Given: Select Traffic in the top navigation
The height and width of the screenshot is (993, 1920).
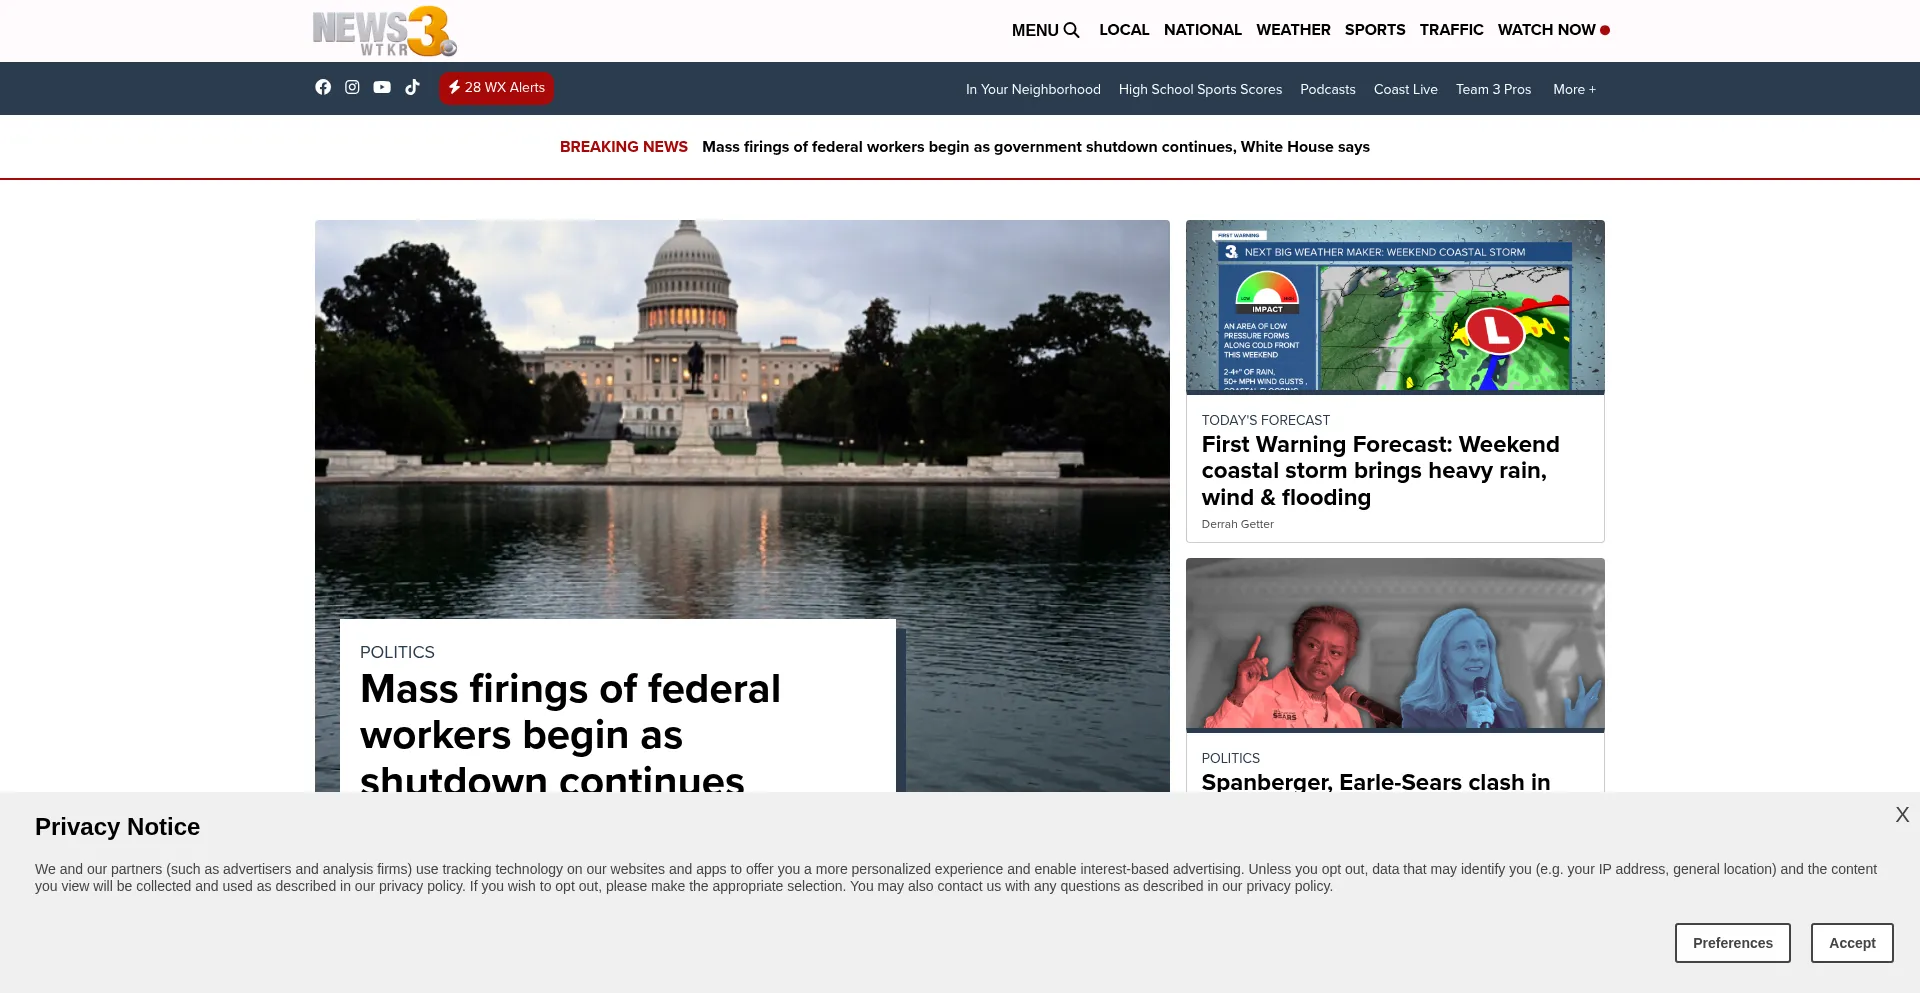Looking at the screenshot, I should tap(1451, 30).
